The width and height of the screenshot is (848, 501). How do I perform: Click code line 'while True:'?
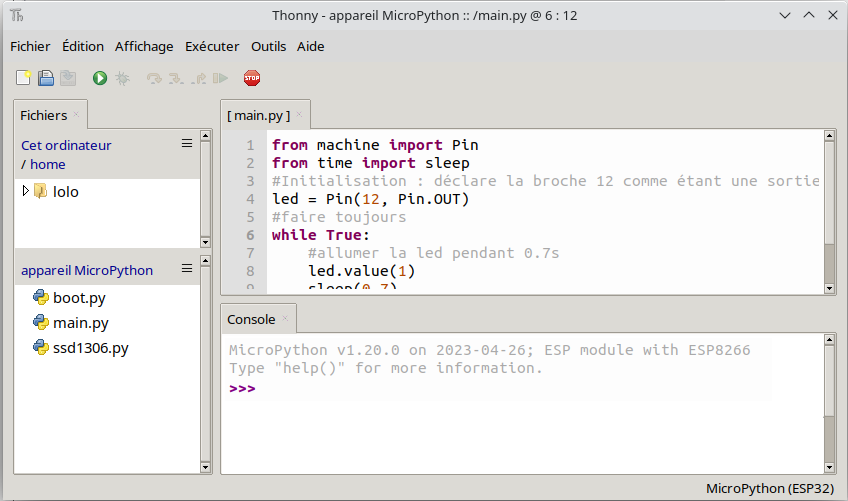321,235
